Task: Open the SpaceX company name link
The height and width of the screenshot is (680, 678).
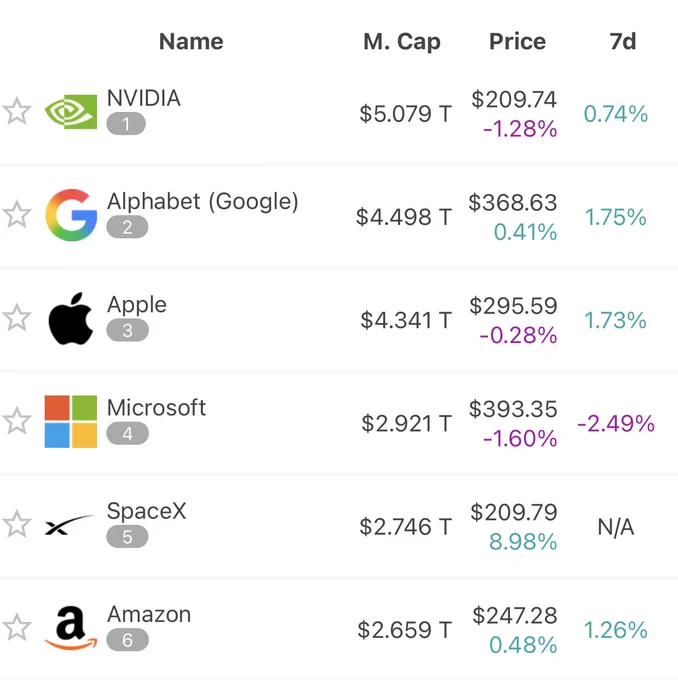Action: (146, 511)
